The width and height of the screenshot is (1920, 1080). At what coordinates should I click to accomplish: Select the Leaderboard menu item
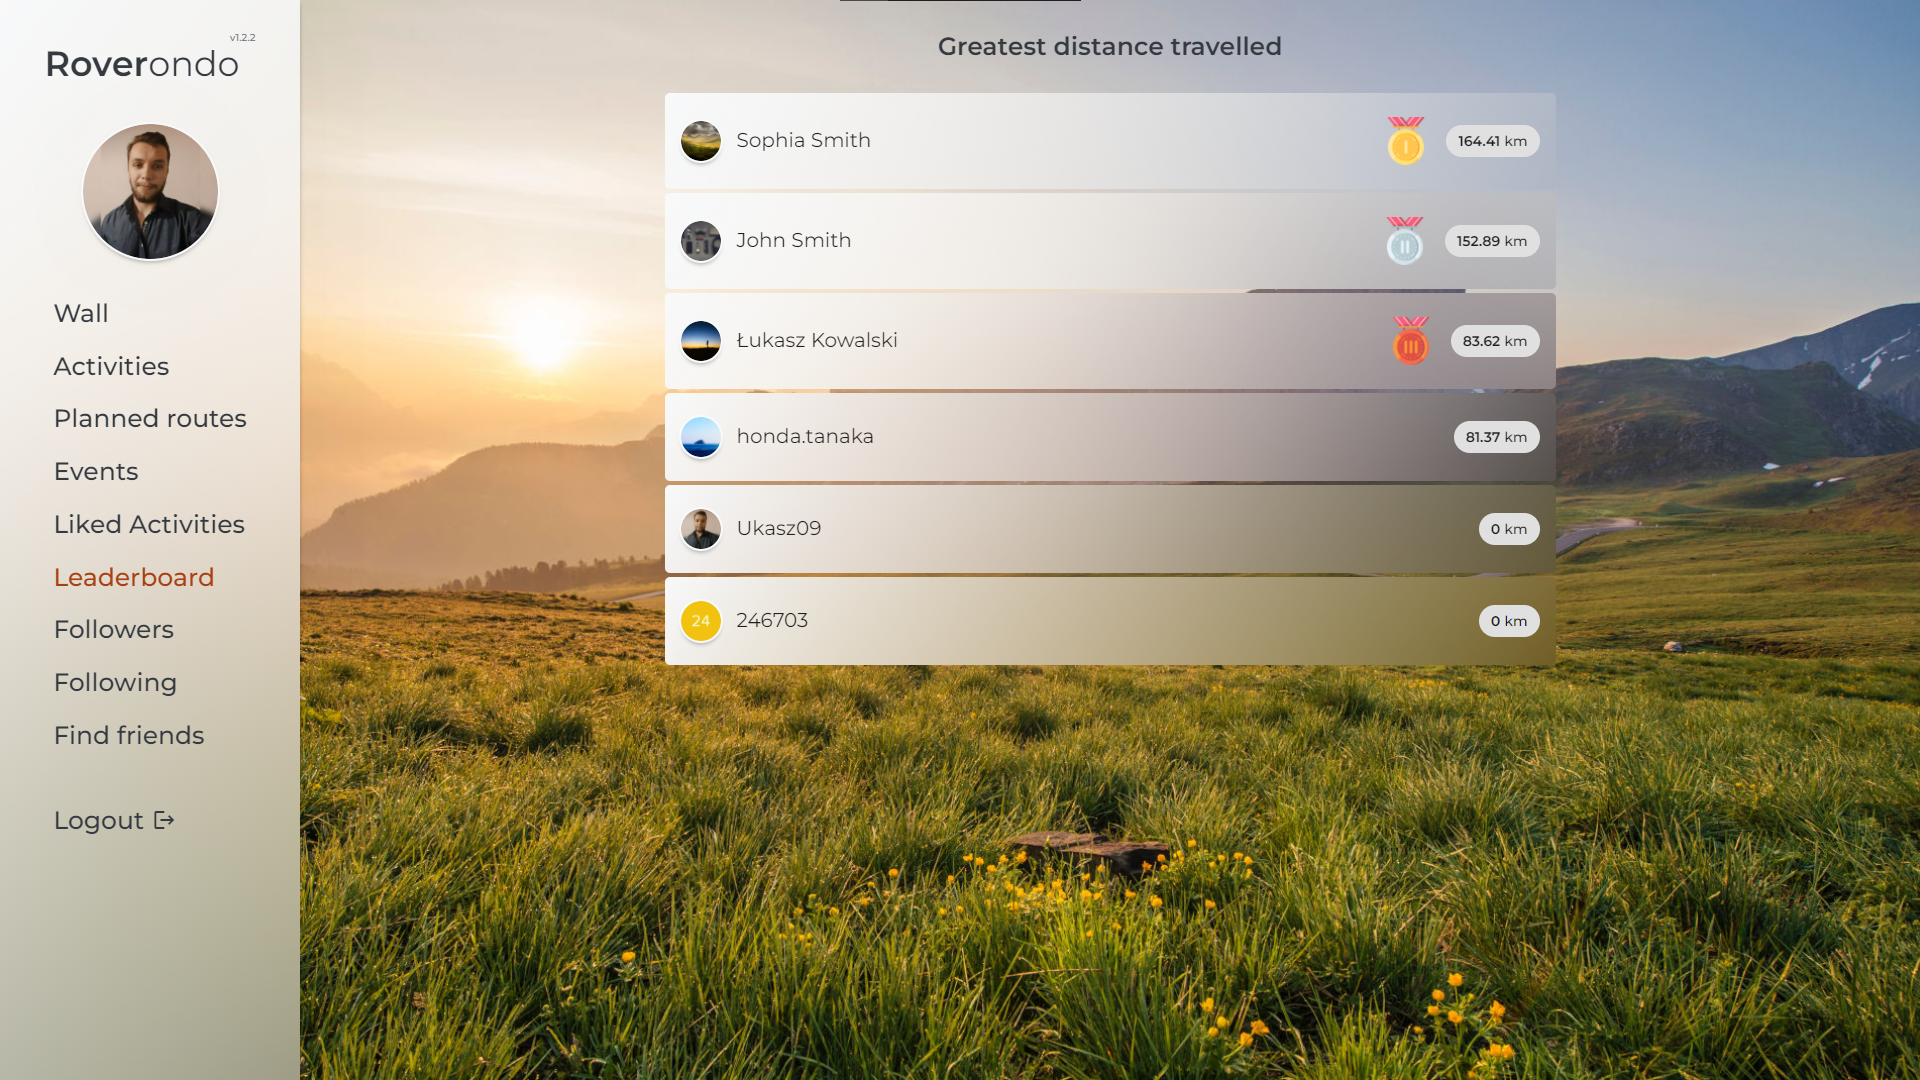[x=134, y=577]
